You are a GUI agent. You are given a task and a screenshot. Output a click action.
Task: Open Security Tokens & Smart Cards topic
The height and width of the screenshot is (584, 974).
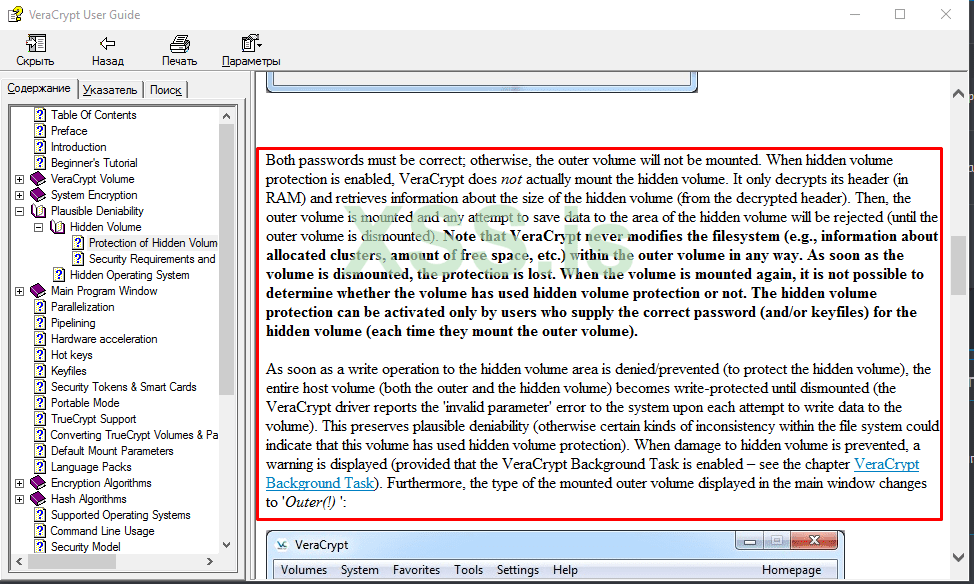click(124, 387)
